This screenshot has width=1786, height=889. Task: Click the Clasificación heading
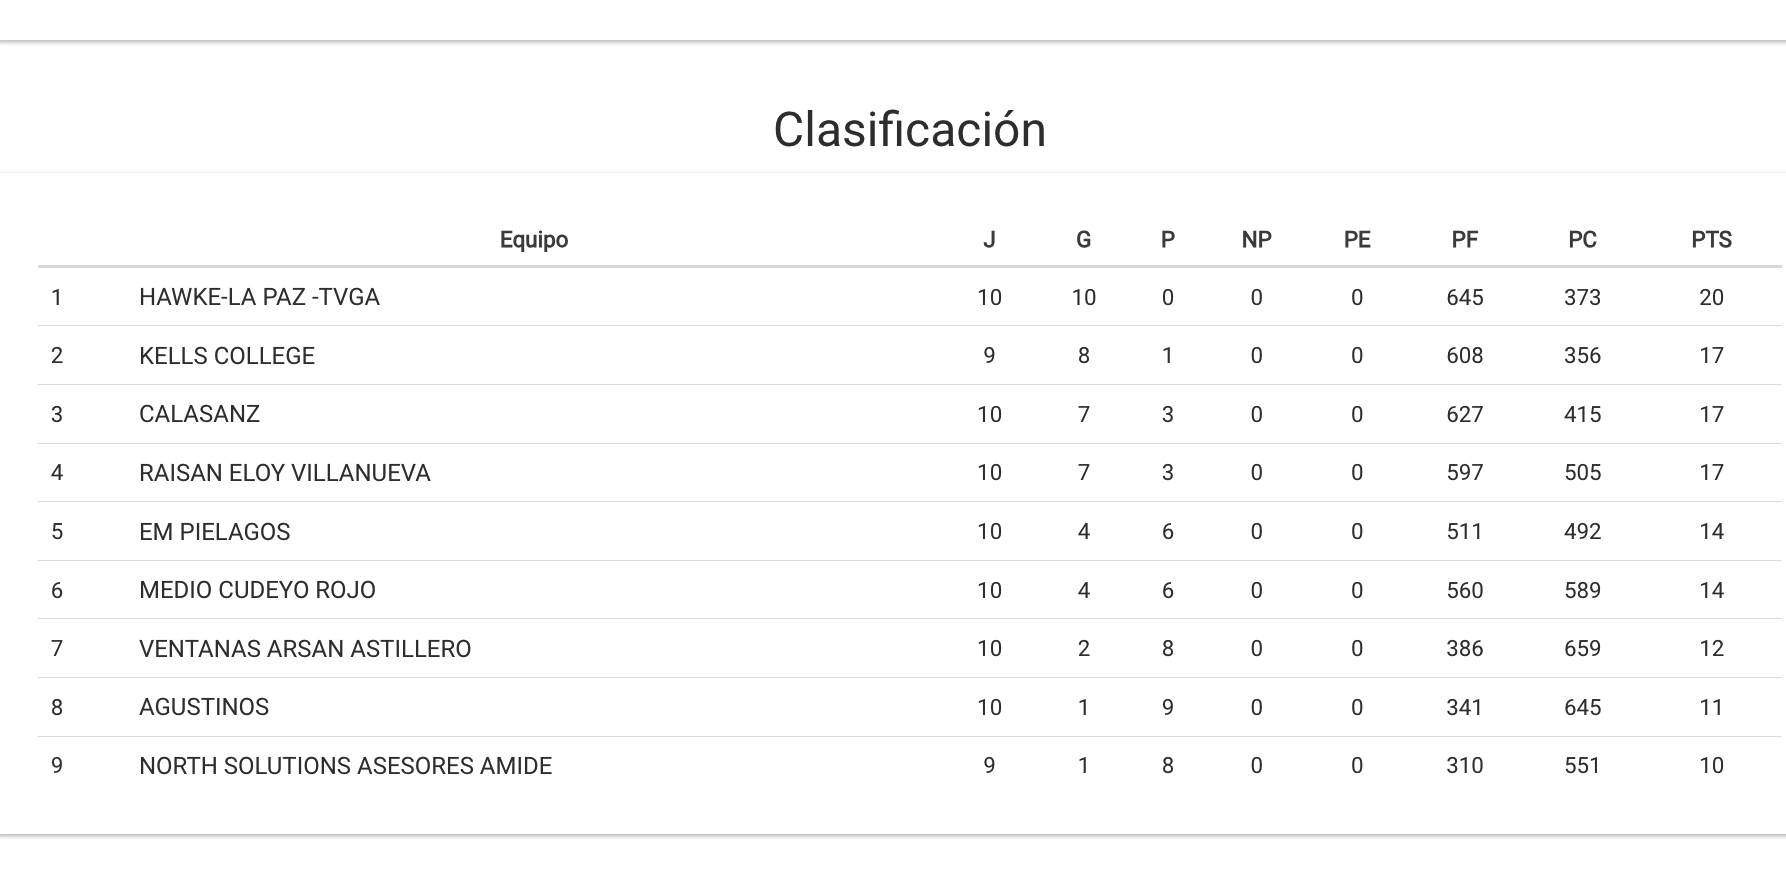pos(910,130)
